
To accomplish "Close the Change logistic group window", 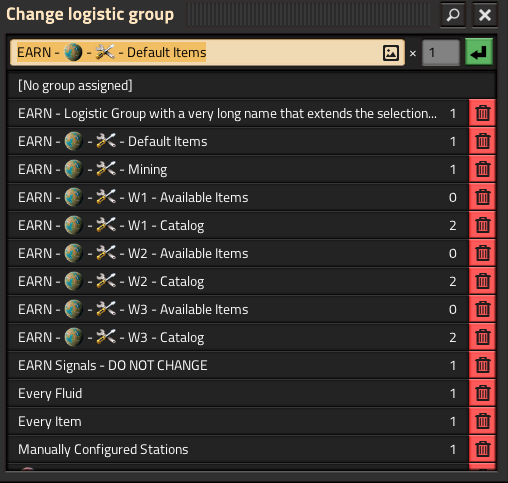I will coord(485,14).
